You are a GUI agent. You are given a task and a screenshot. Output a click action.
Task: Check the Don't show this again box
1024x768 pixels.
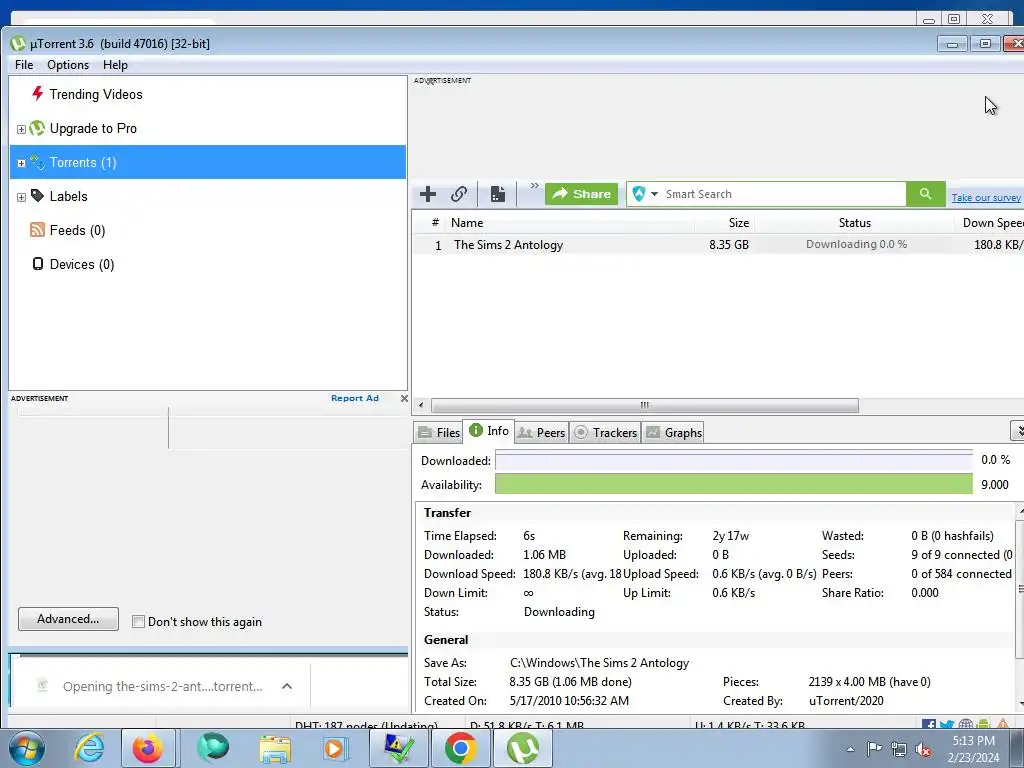(138, 622)
